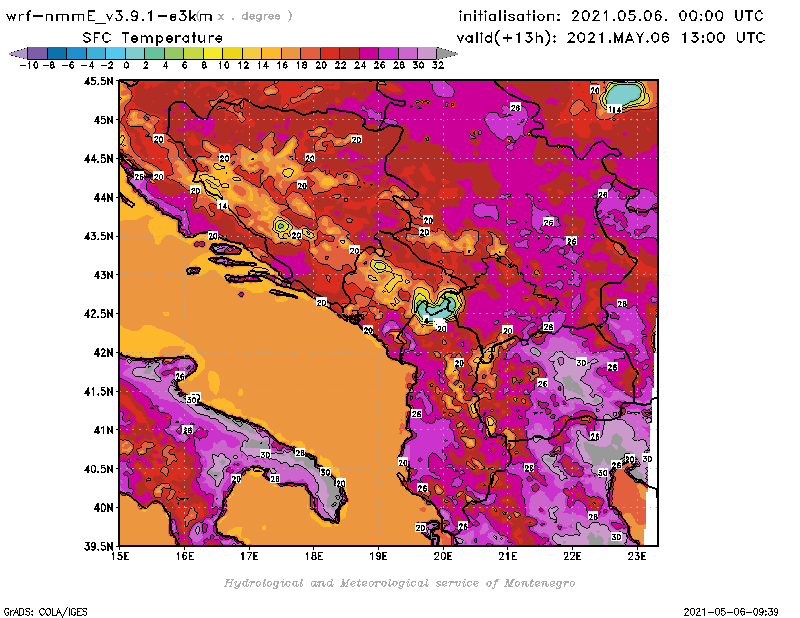This screenshot has height=618, width=800.
Task: Click the '41N' latitude label
Action: click(103, 430)
